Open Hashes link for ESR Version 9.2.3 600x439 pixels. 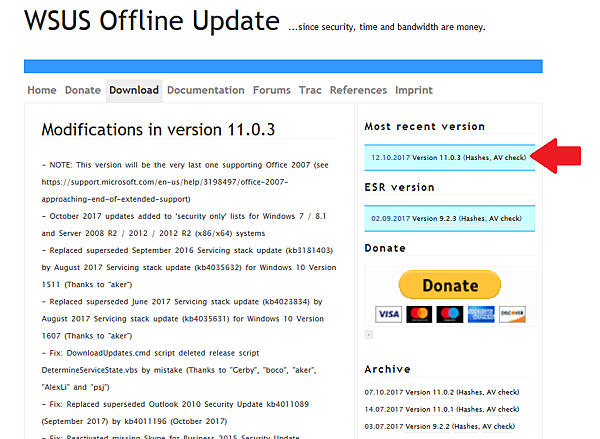coord(473,219)
